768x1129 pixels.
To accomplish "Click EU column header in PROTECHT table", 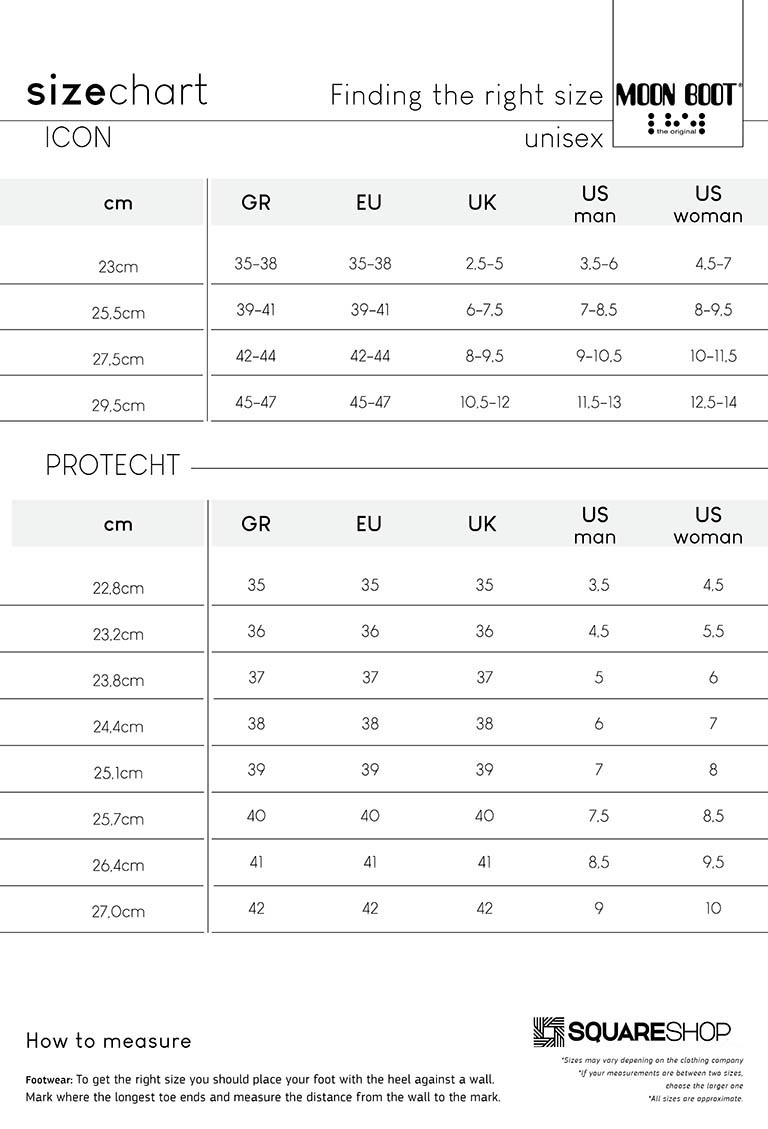I will tap(369, 523).
